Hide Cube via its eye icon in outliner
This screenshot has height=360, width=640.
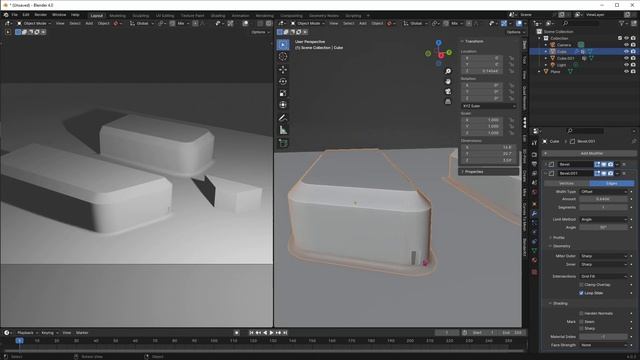(626, 51)
